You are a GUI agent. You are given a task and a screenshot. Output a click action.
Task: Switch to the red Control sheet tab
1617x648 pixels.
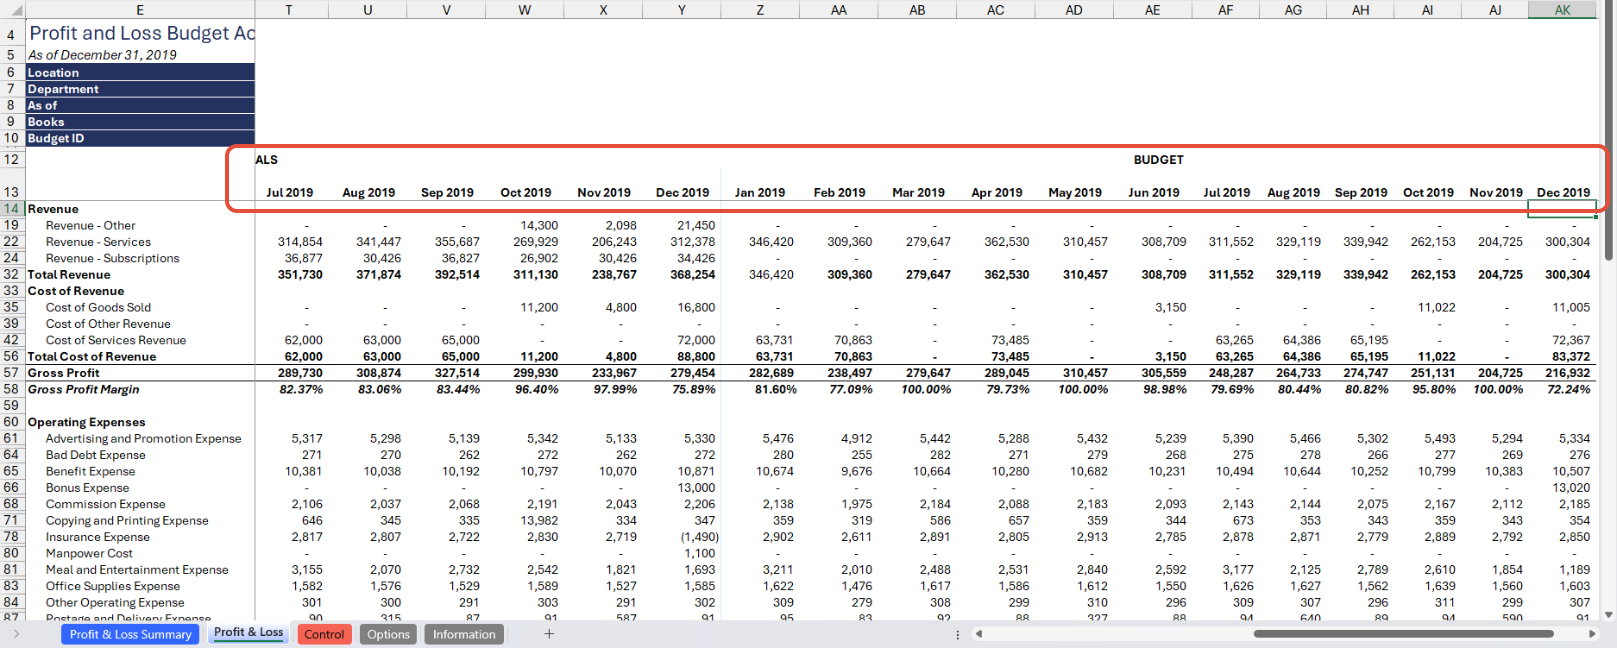(x=324, y=634)
